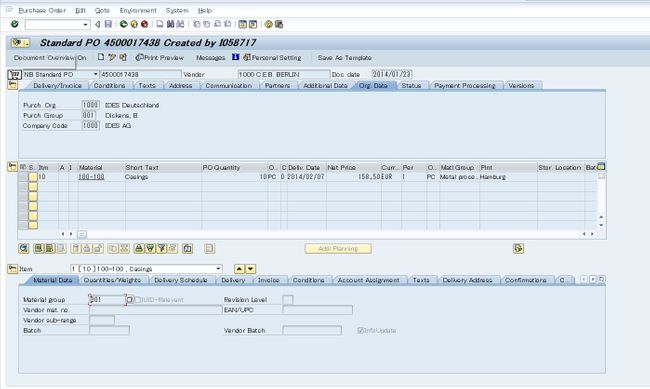Click the item table horizontal scrollbar
This screenshot has width=650, height=389.
[327, 234]
